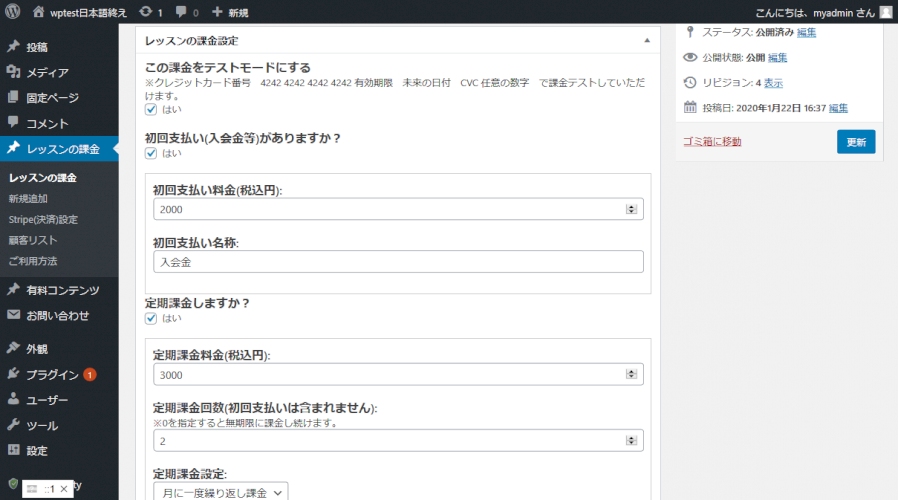Click the key icon beside ステータス
Viewport: 898px width, 500px height.
(x=690, y=32)
